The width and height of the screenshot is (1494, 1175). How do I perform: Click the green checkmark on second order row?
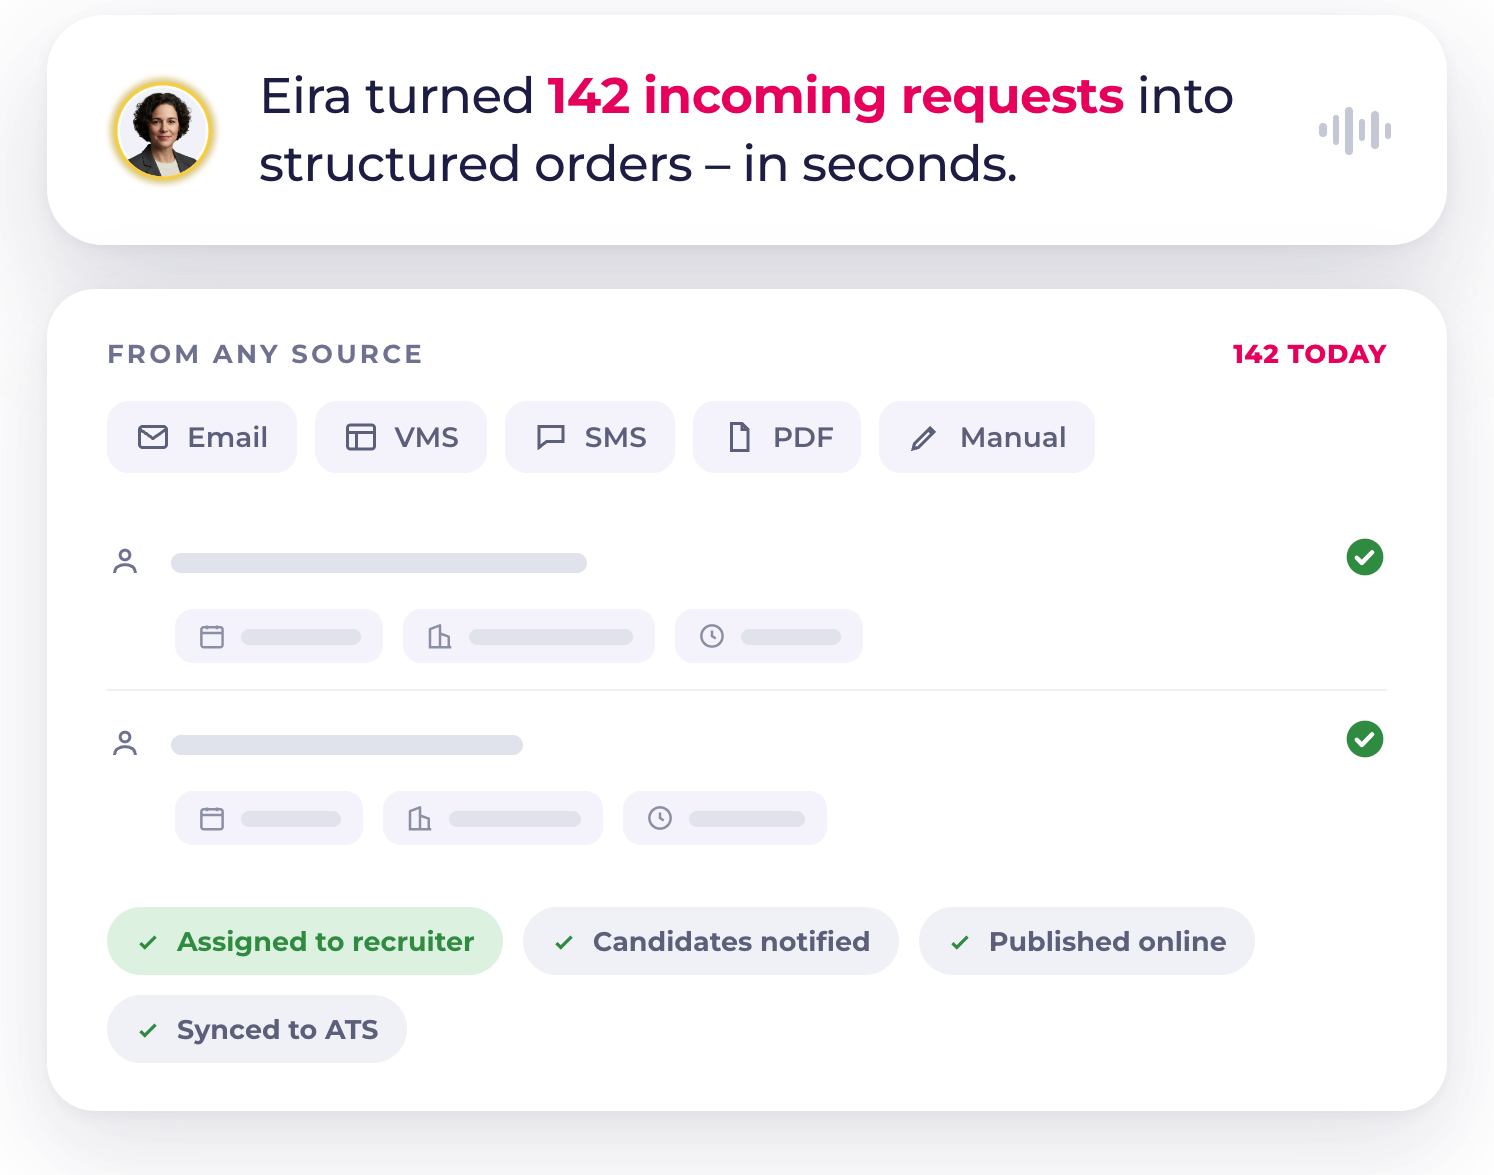[1365, 739]
